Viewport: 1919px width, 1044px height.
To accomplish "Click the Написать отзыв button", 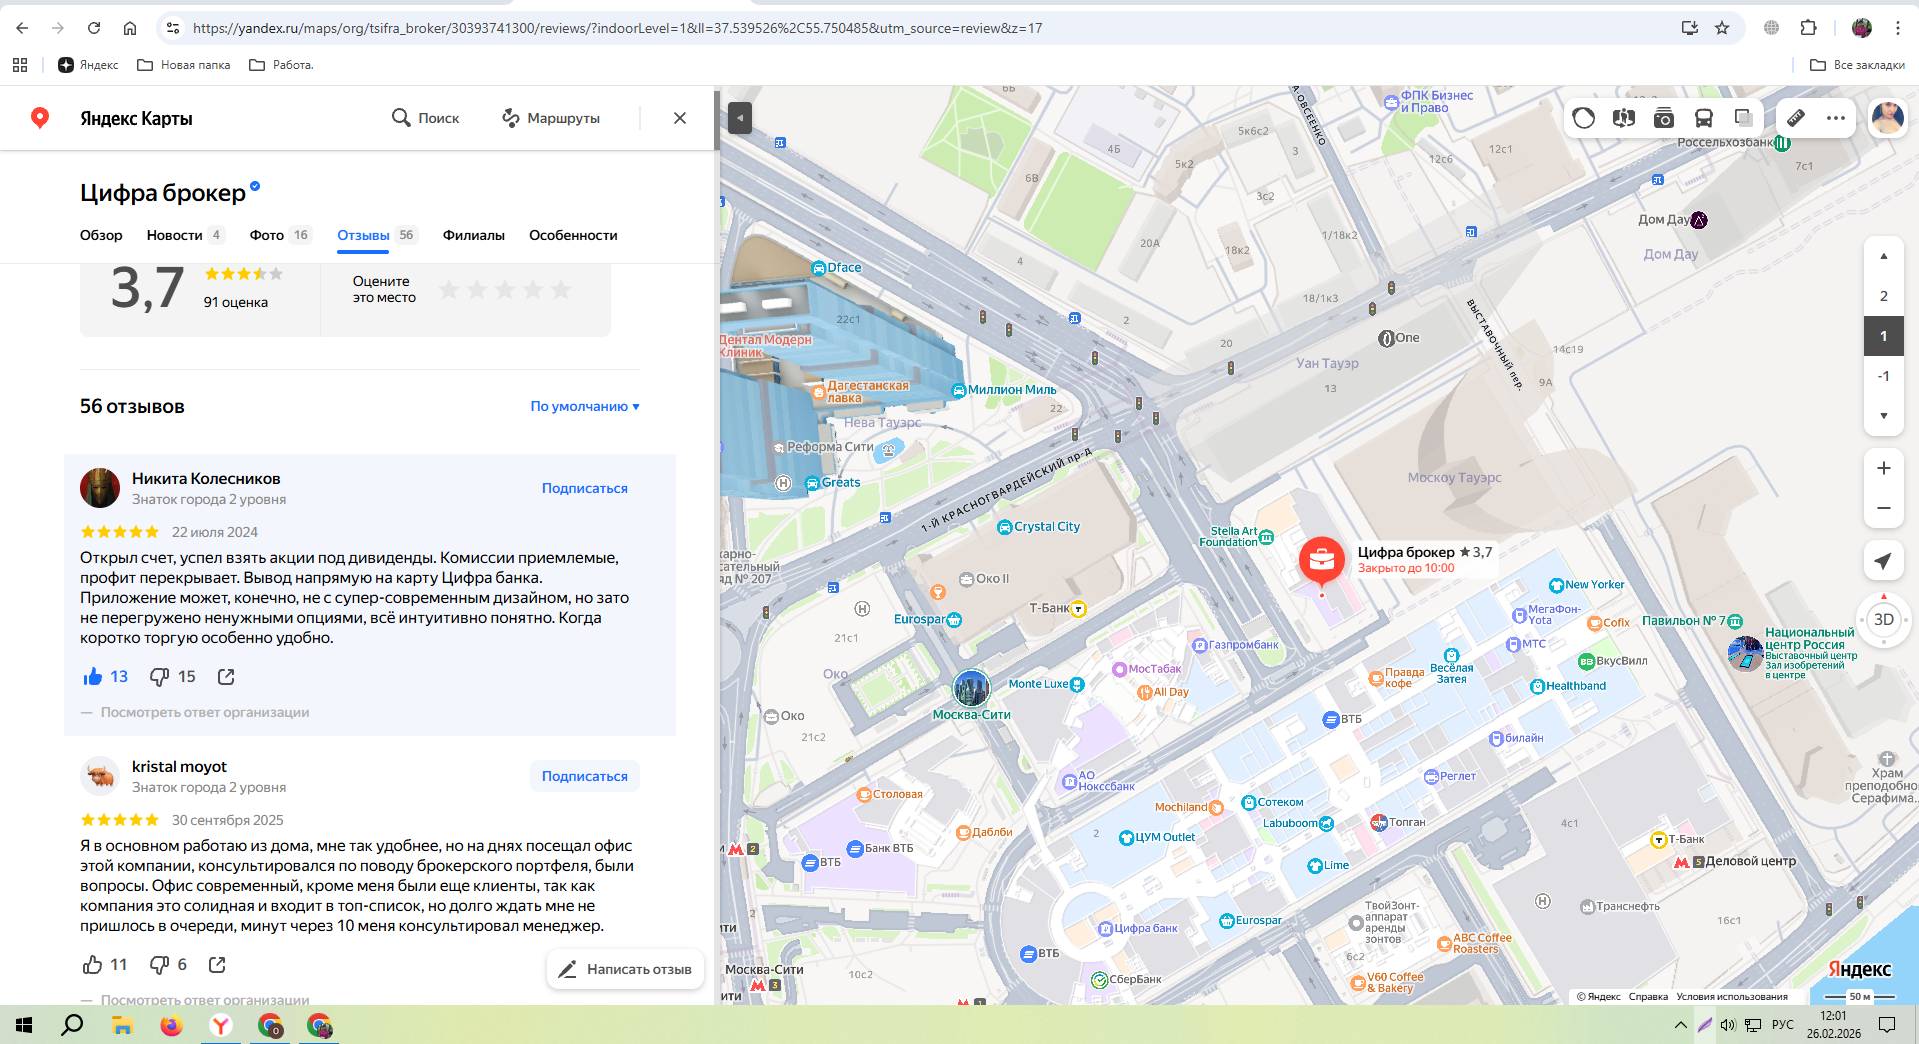I will point(625,969).
